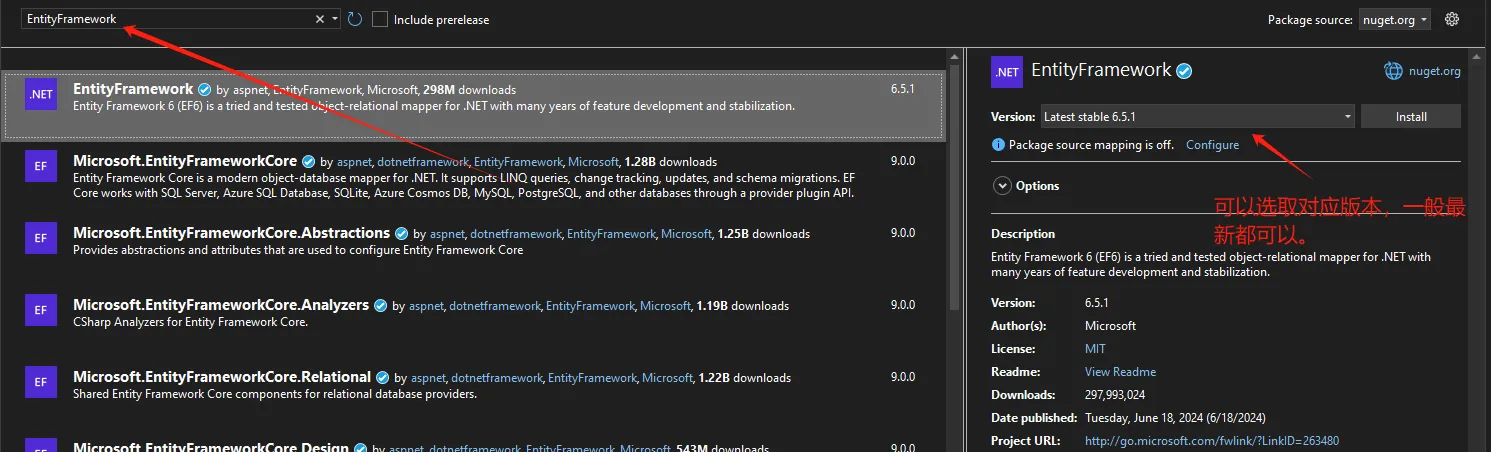
Task: Click the Description heading in details pane
Action: [x=1023, y=234]
